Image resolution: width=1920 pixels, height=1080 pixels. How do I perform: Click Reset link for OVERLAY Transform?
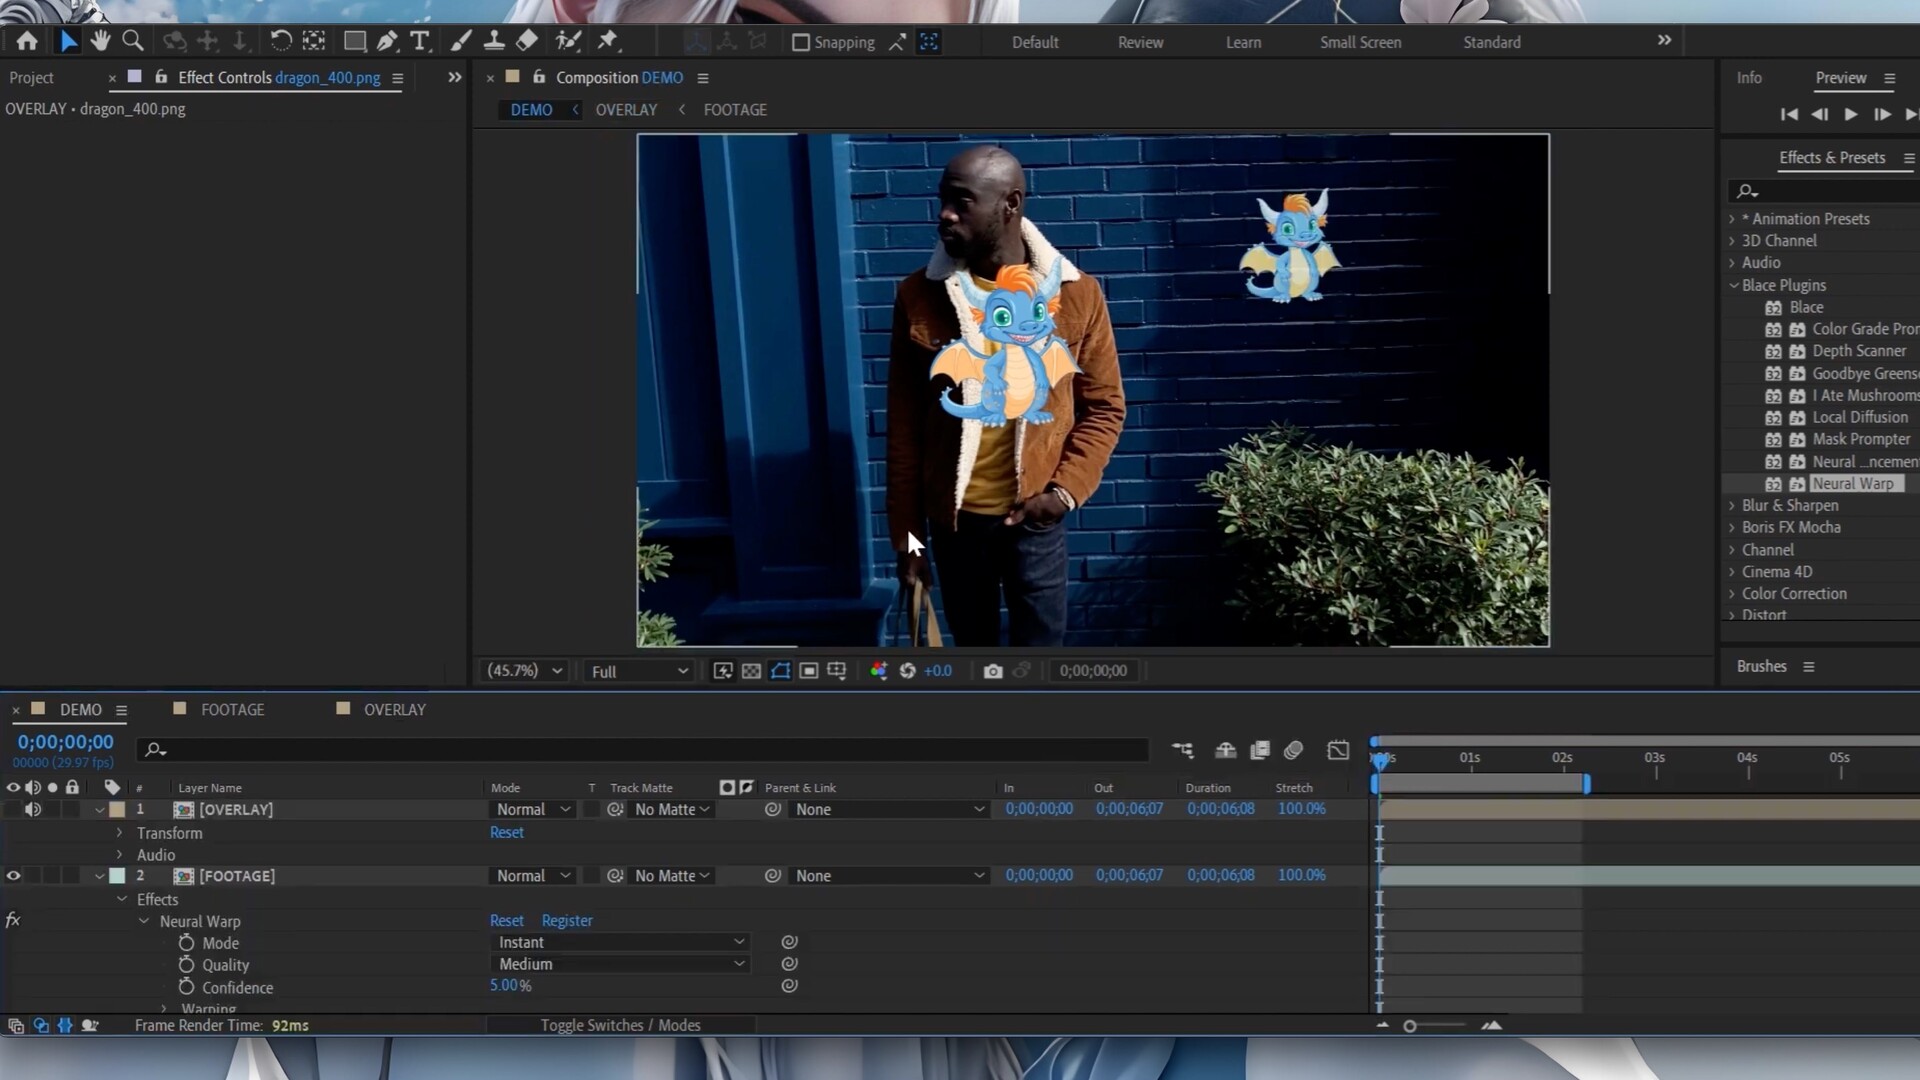tap(506, 832)
